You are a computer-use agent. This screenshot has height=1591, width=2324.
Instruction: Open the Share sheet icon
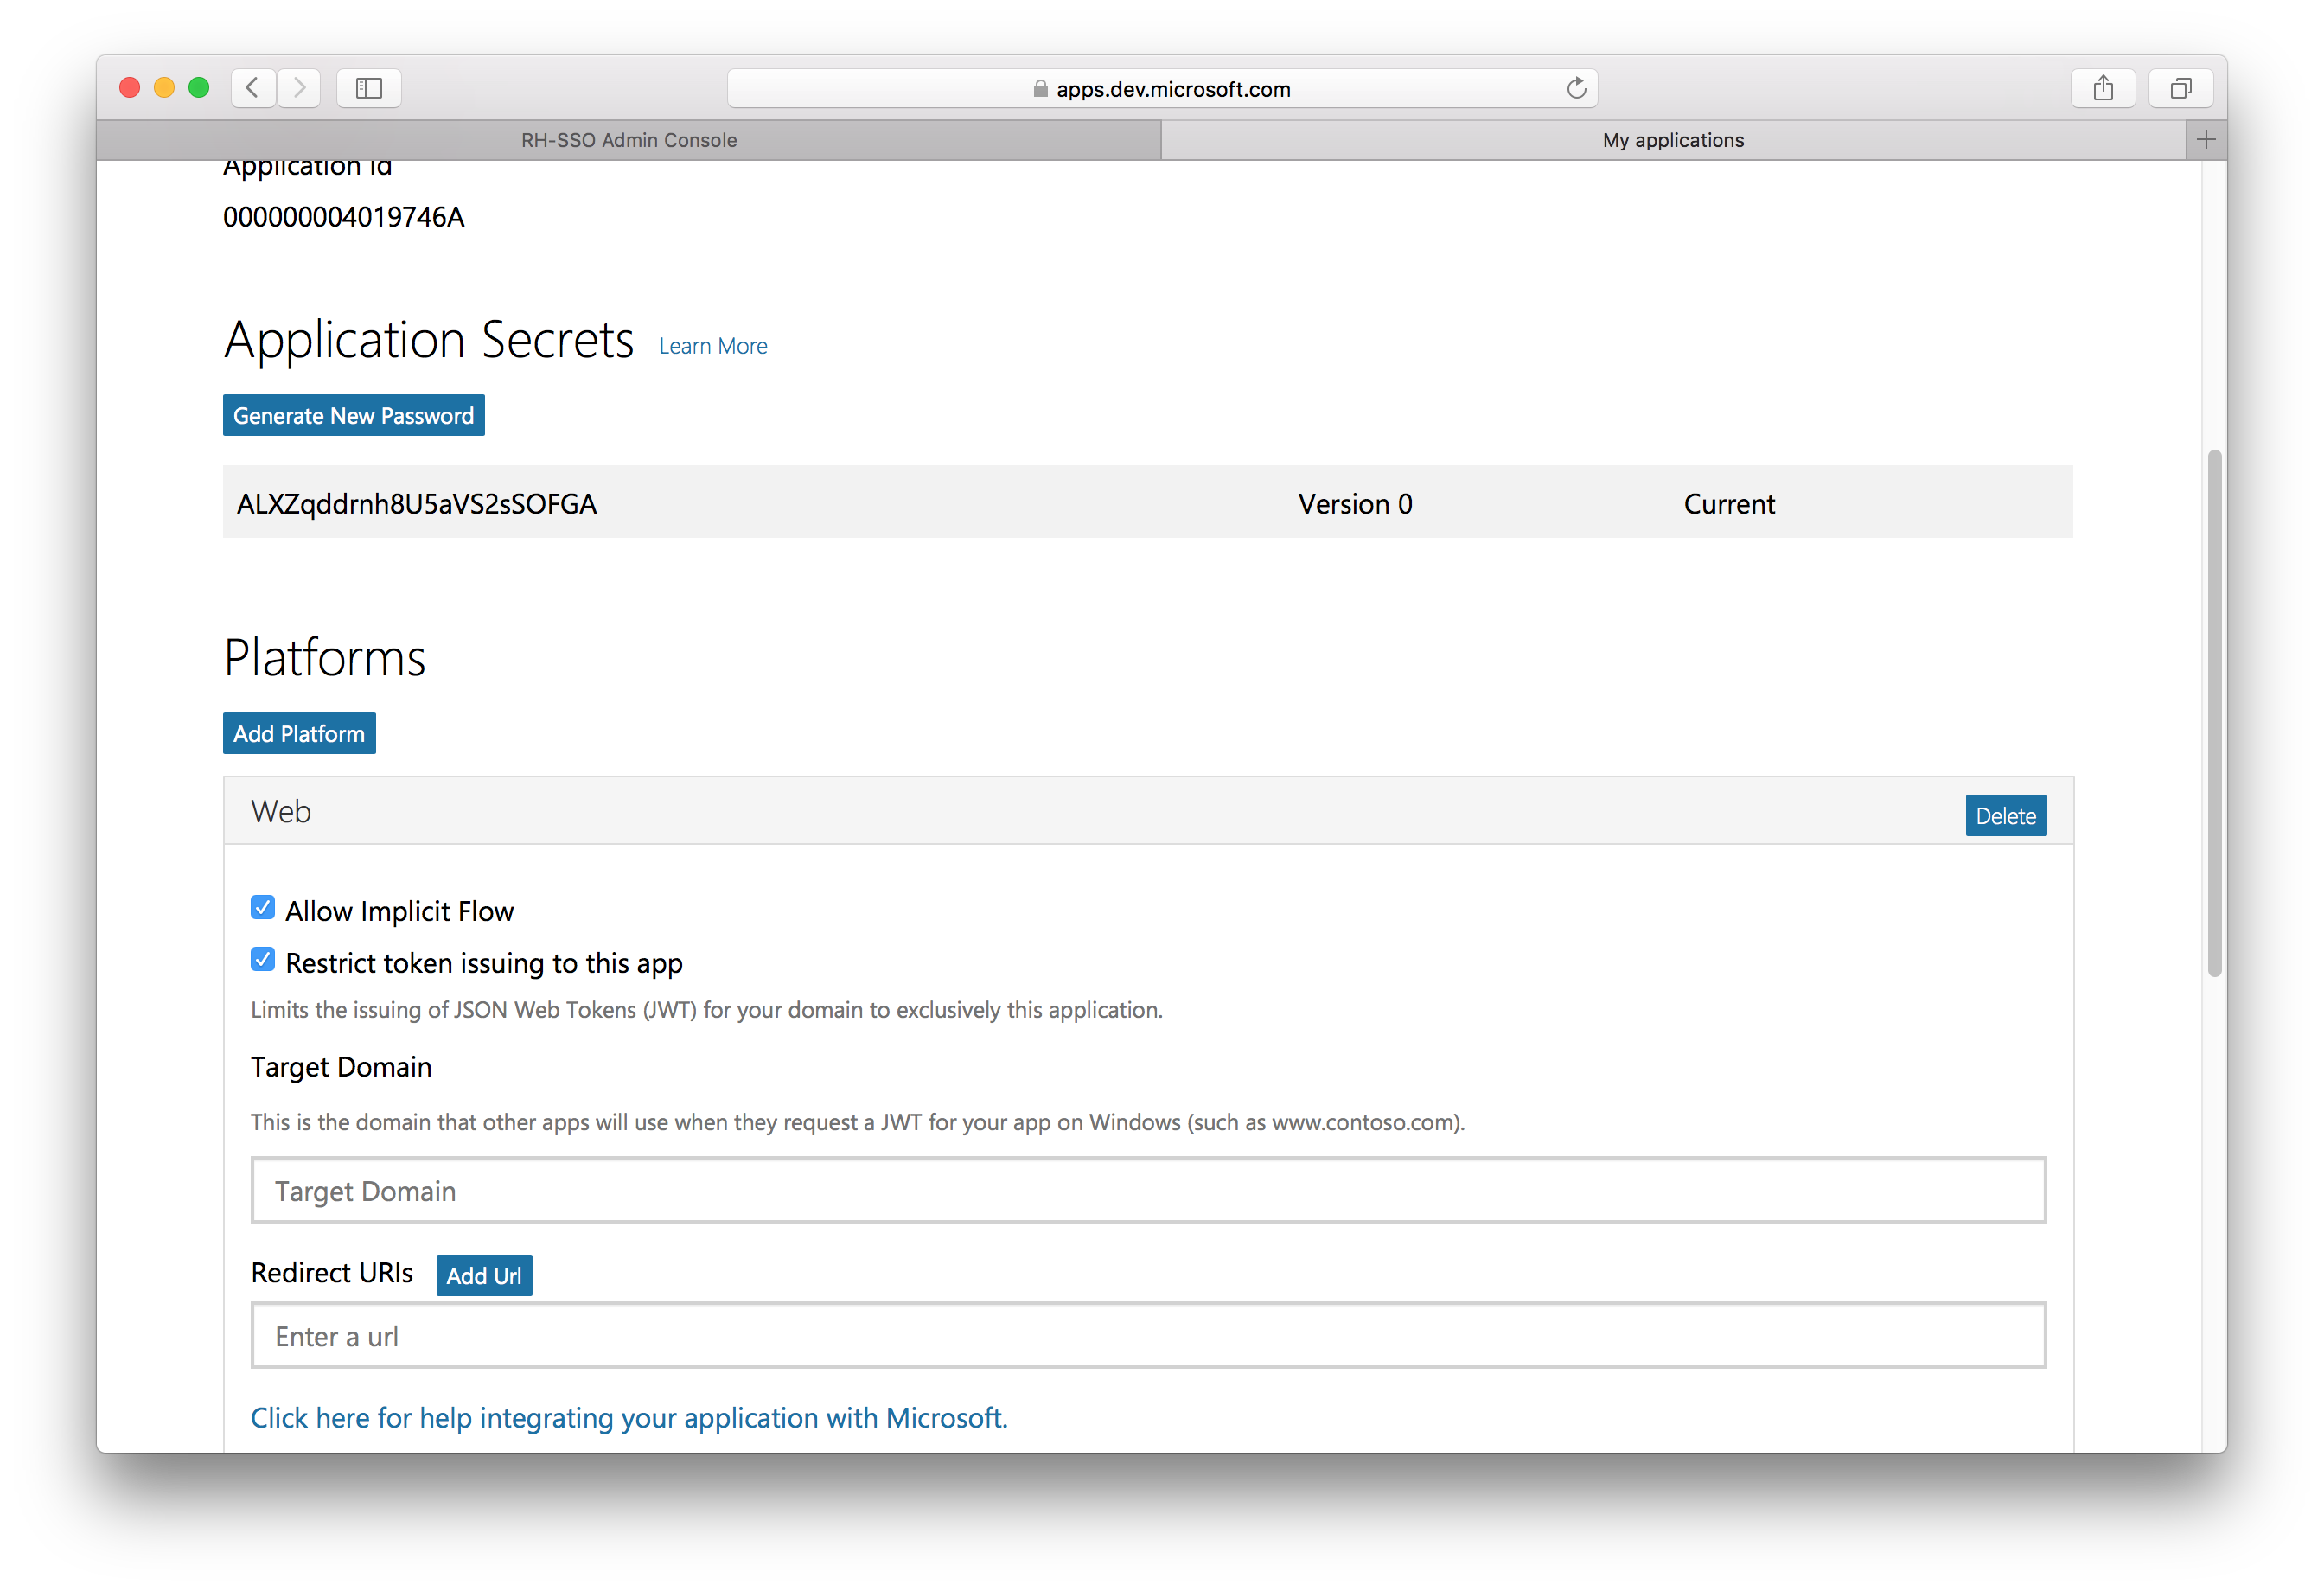(2103, 88)
